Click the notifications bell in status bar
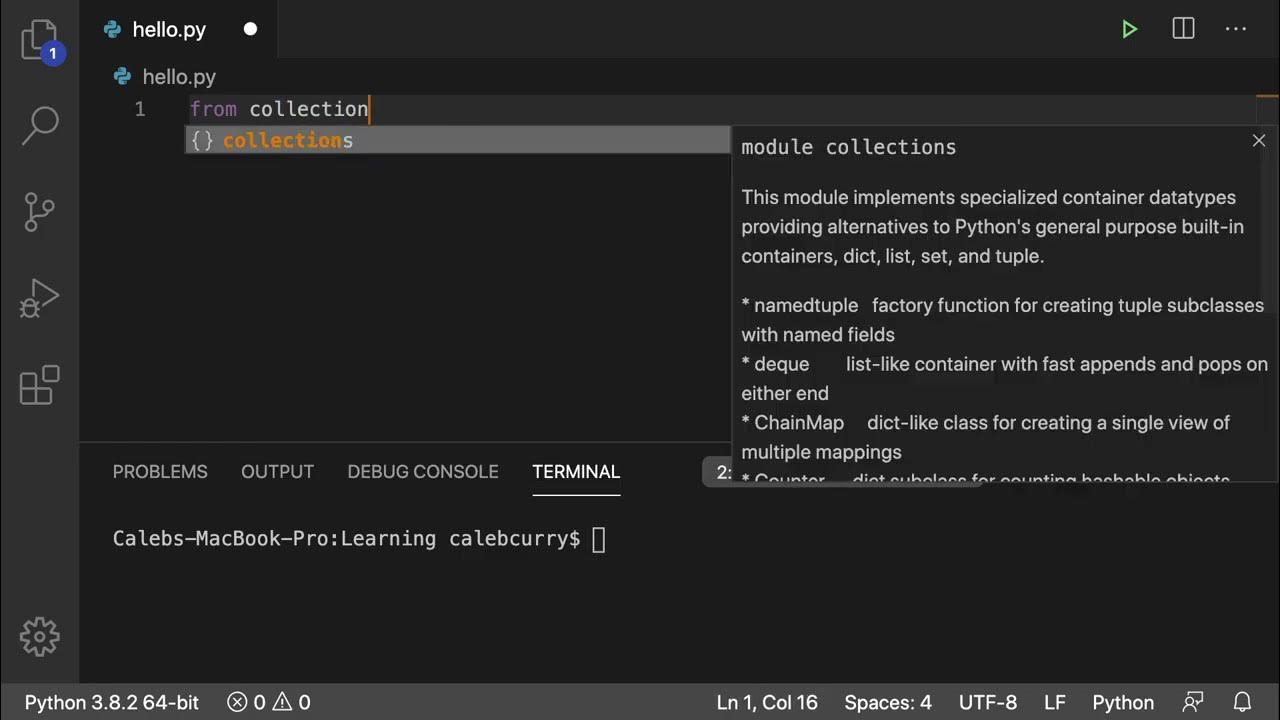 [x=1242, y=702]
